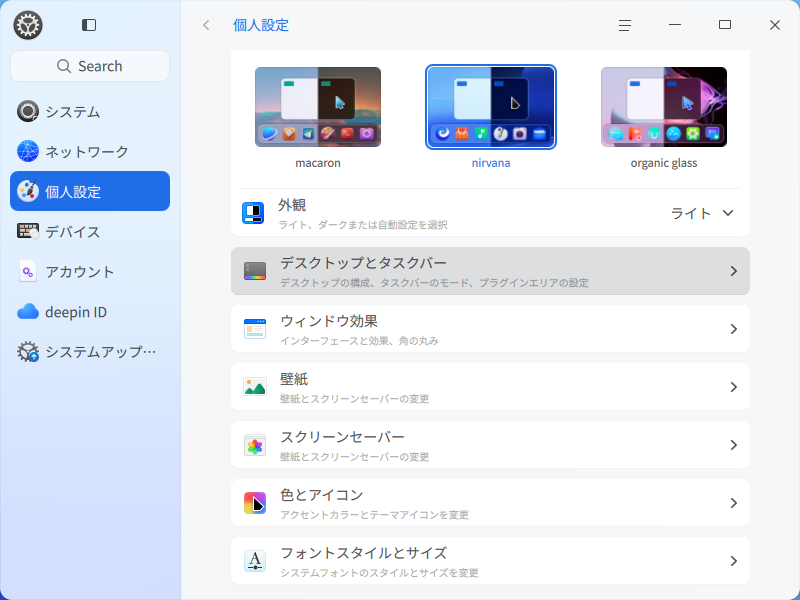800x600 pixels.
Task: Open the hamburger main menu
Action: point(625,25)
